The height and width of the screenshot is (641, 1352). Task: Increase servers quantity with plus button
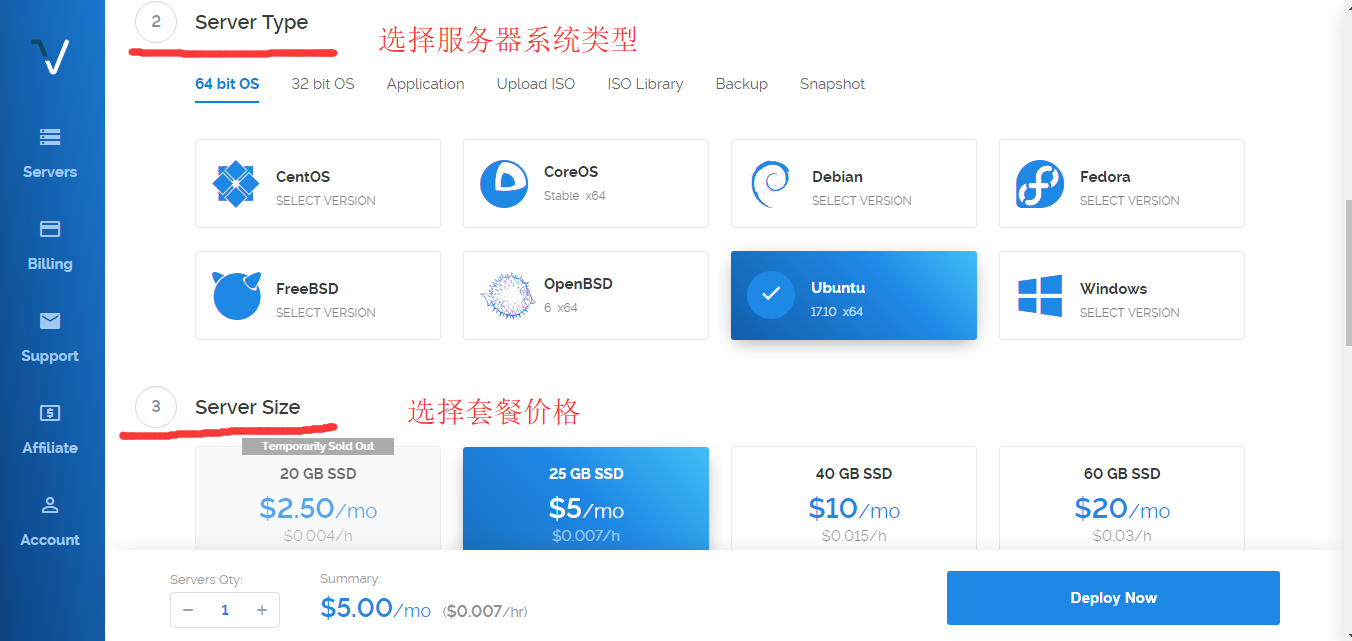click(262, 610)
